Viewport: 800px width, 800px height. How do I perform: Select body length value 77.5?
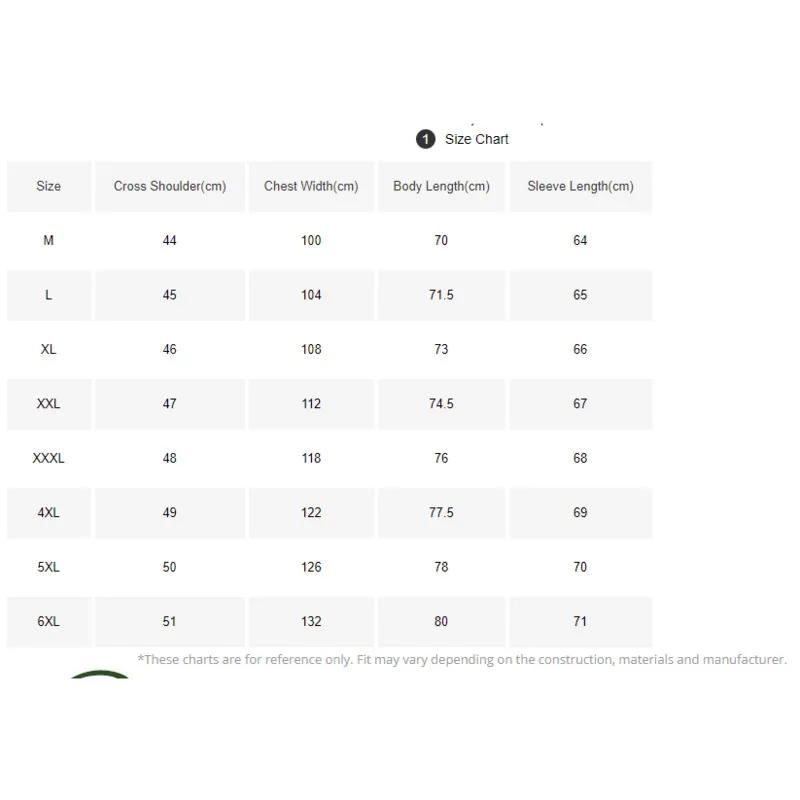442,513
